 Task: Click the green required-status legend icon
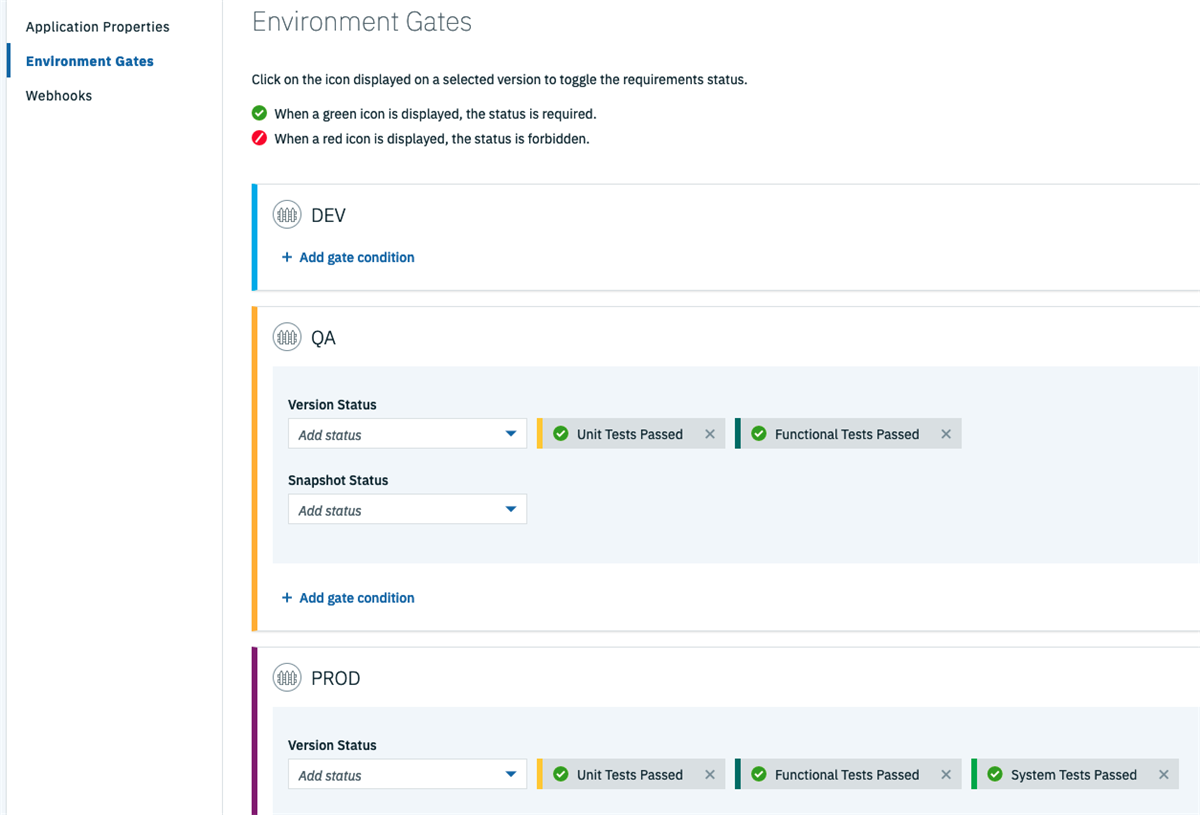coord(259,113)
